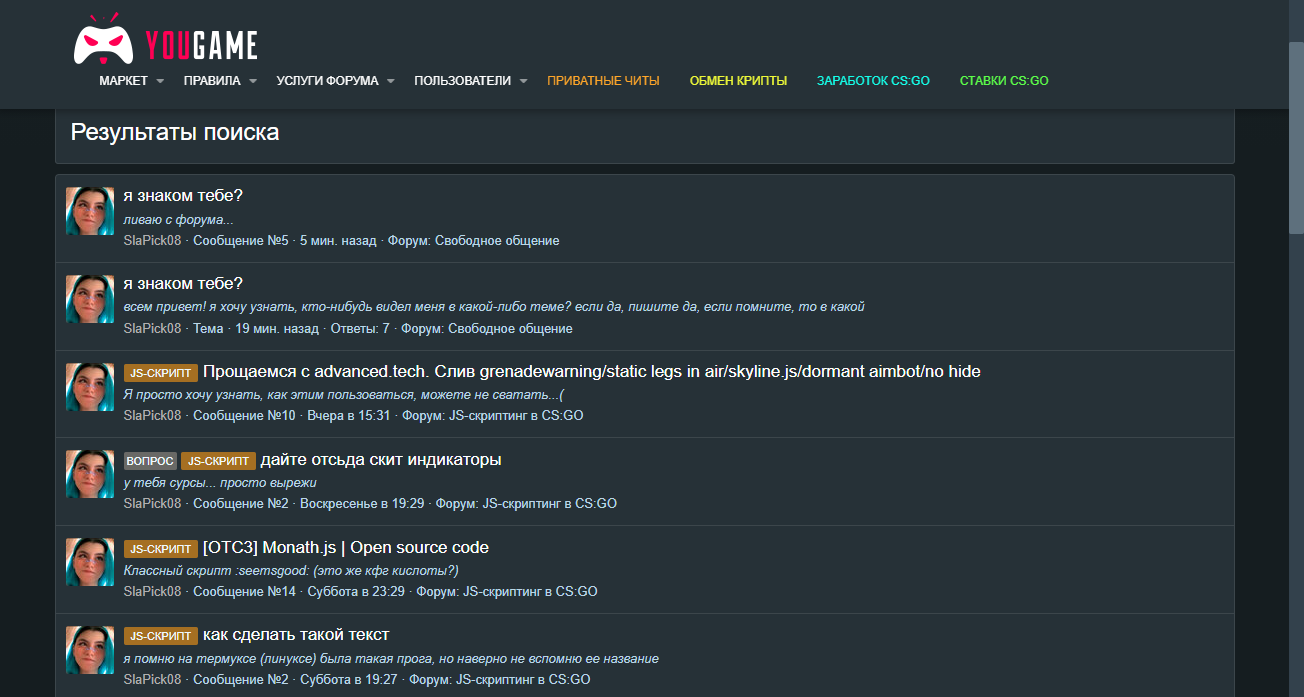Image resolution: width=1304 pixels, height=697 pixels.
Task: Open 'как сделать такой текст' thread
Action: tap(296, 635)
